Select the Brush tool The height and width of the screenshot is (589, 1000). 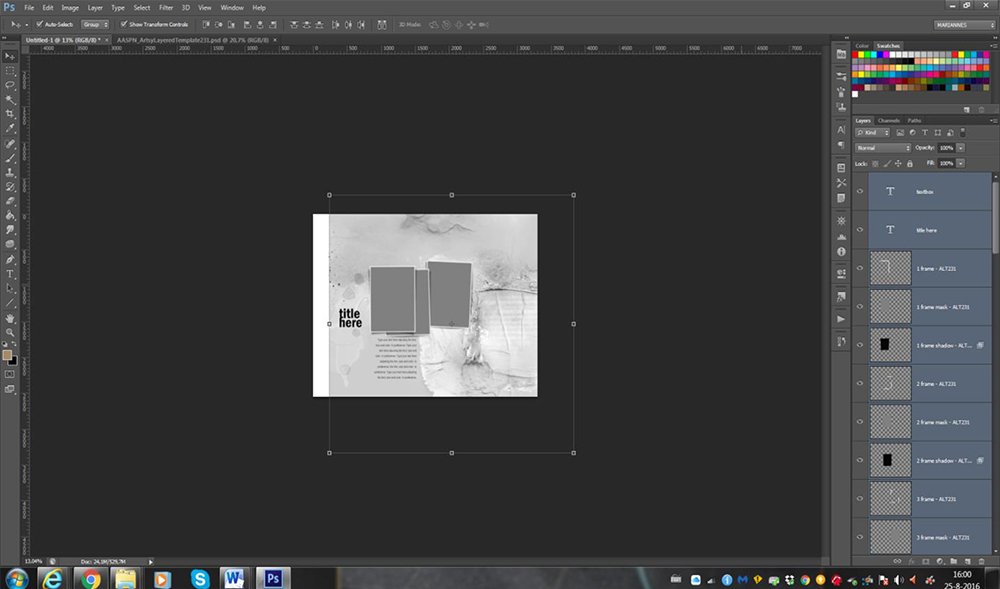click(x=10, y=158)
